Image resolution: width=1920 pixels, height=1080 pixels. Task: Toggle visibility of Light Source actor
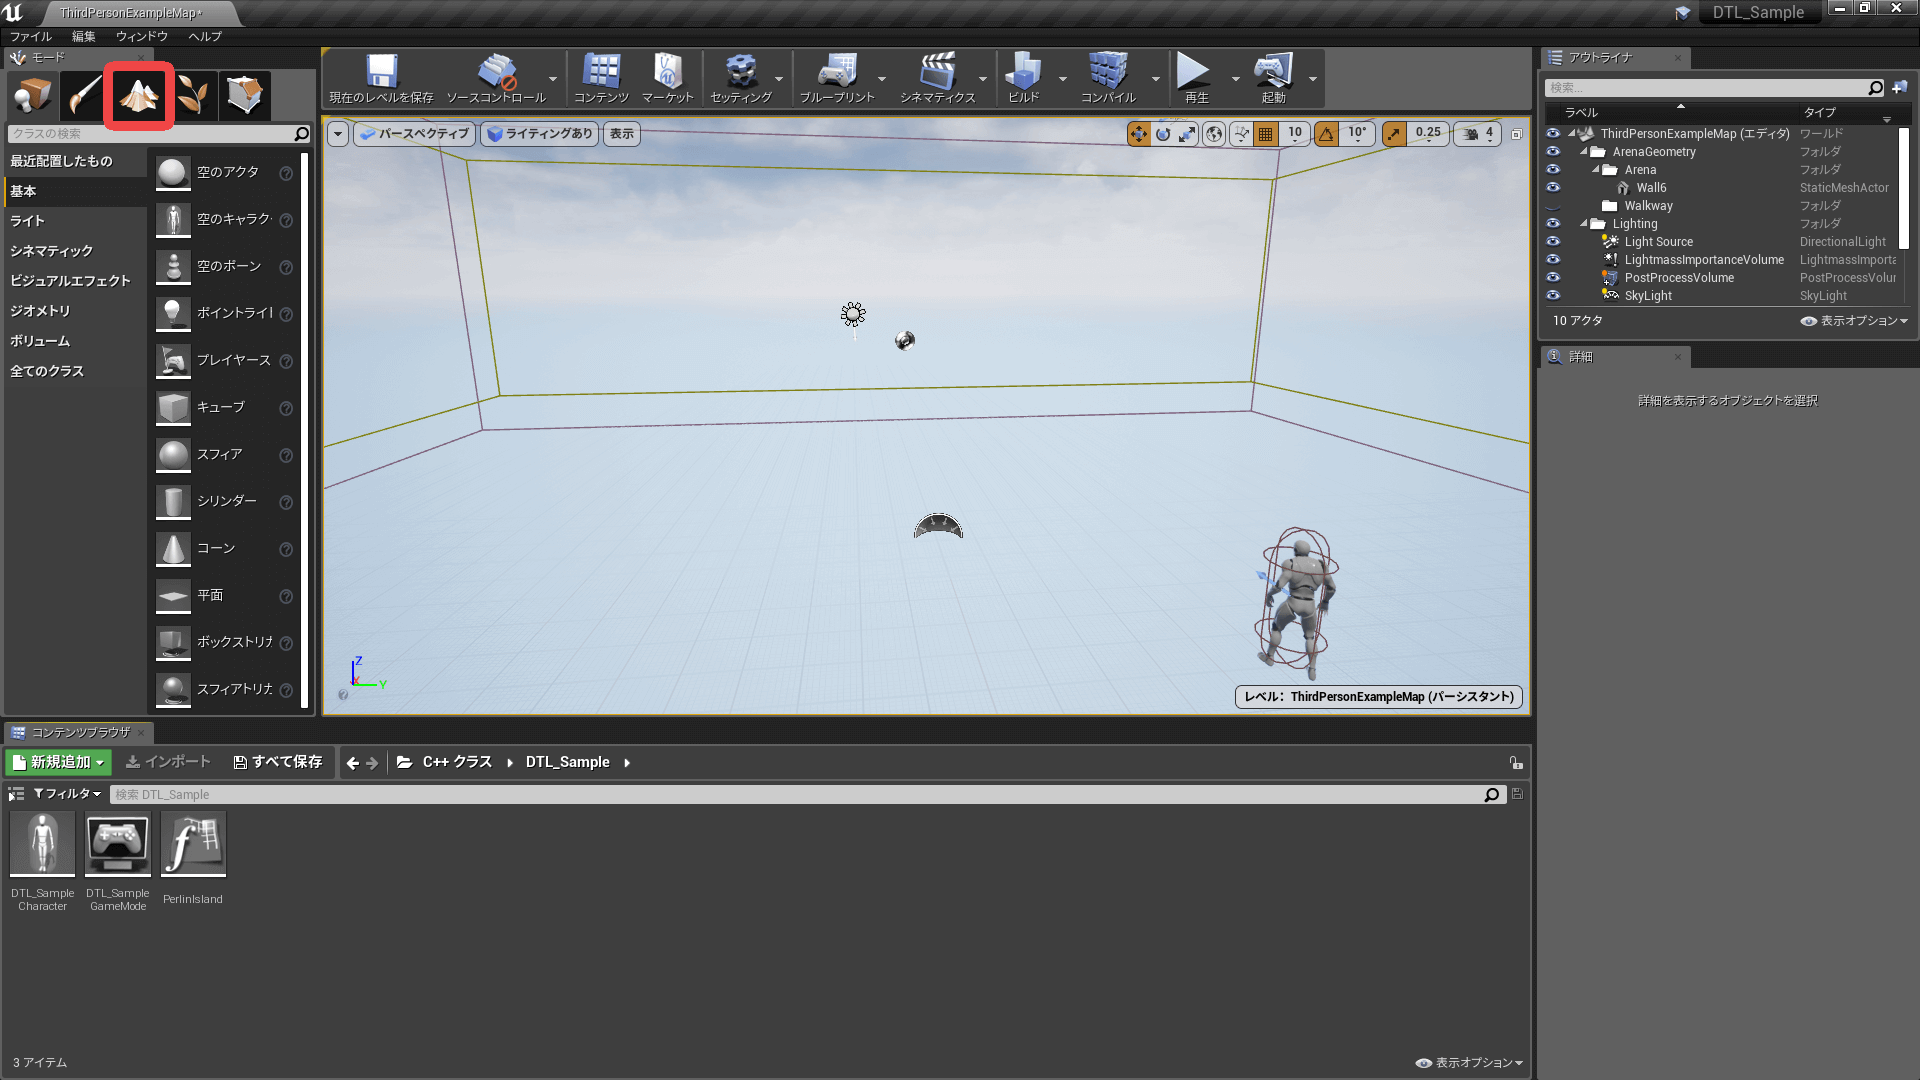[1553, 242]
